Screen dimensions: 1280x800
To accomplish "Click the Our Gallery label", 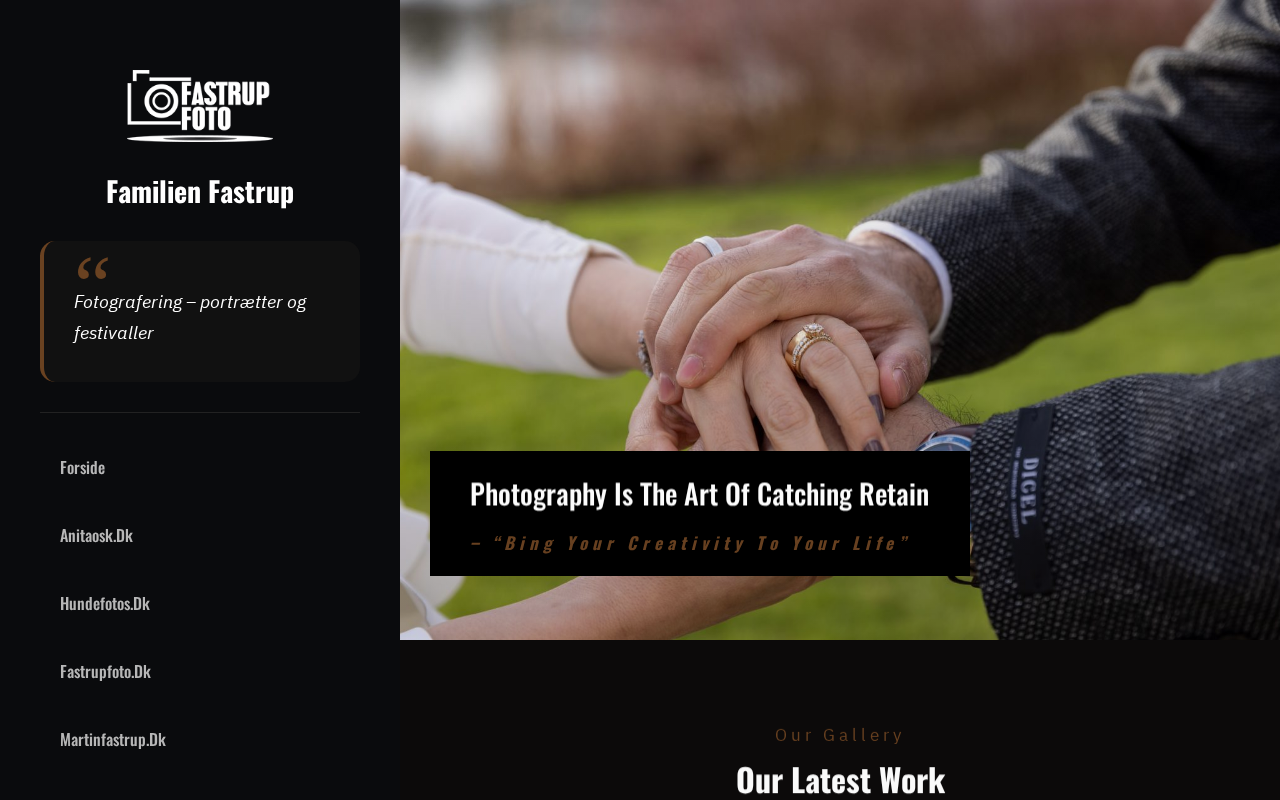I will coord(840,735).
